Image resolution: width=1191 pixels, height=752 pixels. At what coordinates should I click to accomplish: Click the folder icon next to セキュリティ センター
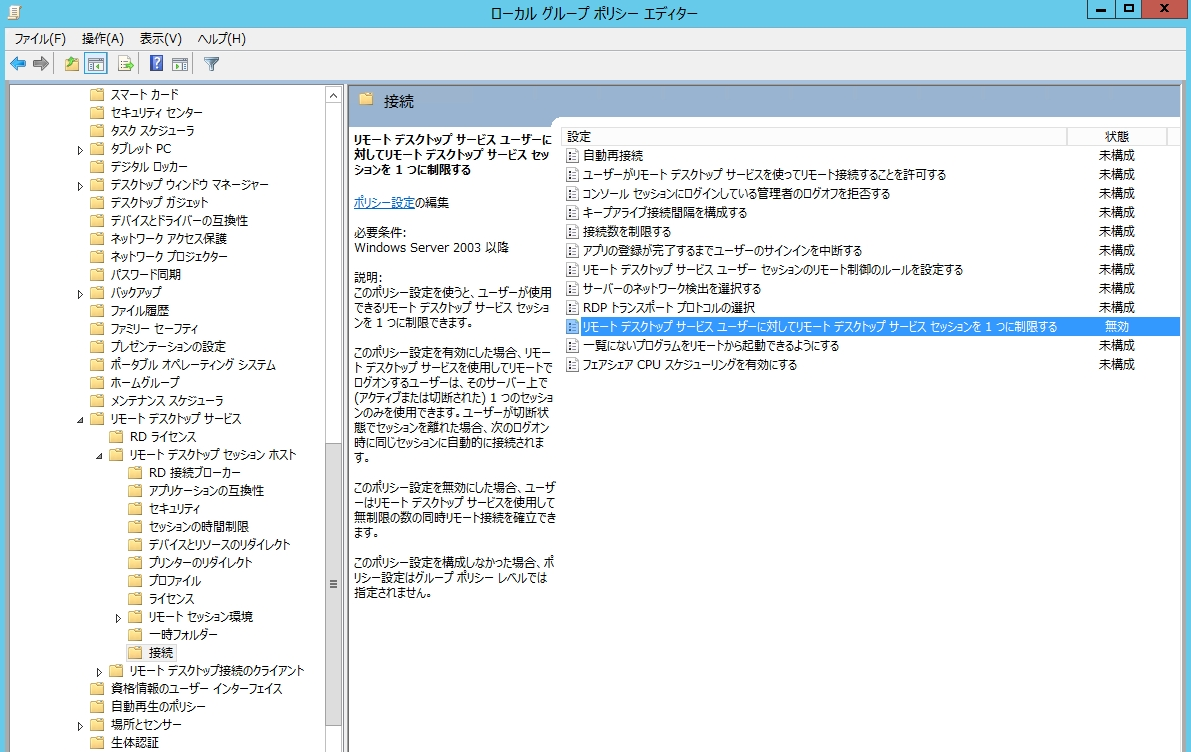coord(96,112)
